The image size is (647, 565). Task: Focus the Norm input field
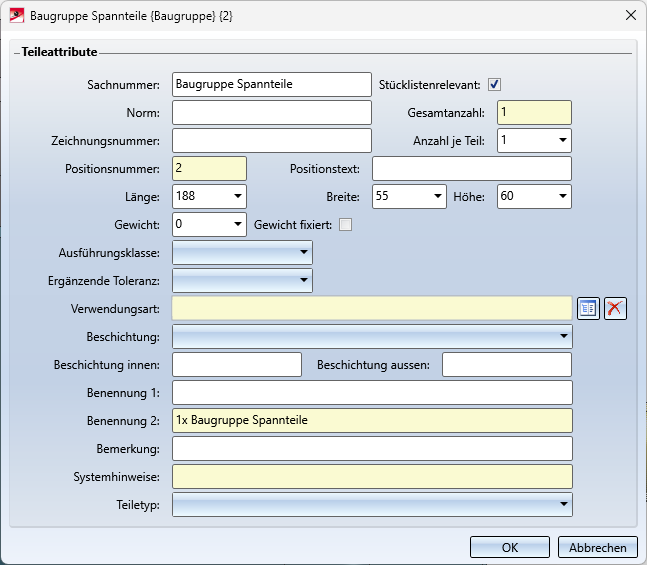click(272, 113)
